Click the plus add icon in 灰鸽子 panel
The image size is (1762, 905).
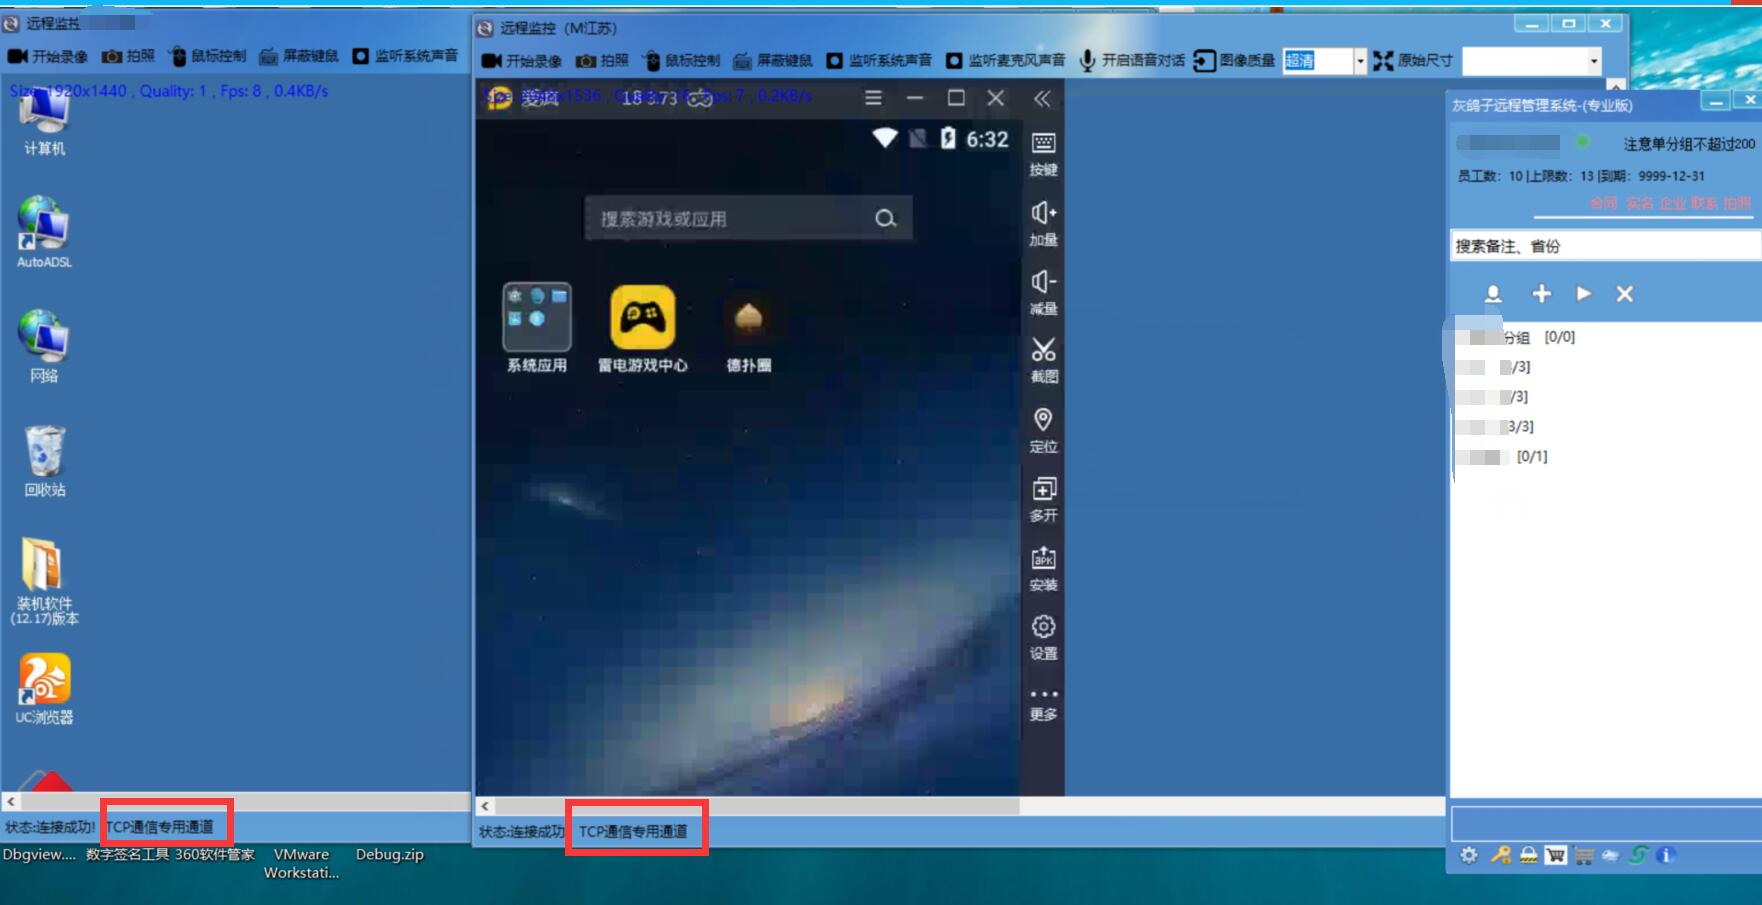(1541, 293)
